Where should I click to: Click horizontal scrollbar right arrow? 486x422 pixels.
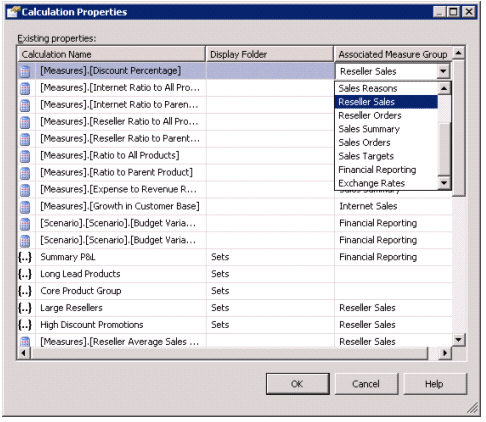coord(445,353)
